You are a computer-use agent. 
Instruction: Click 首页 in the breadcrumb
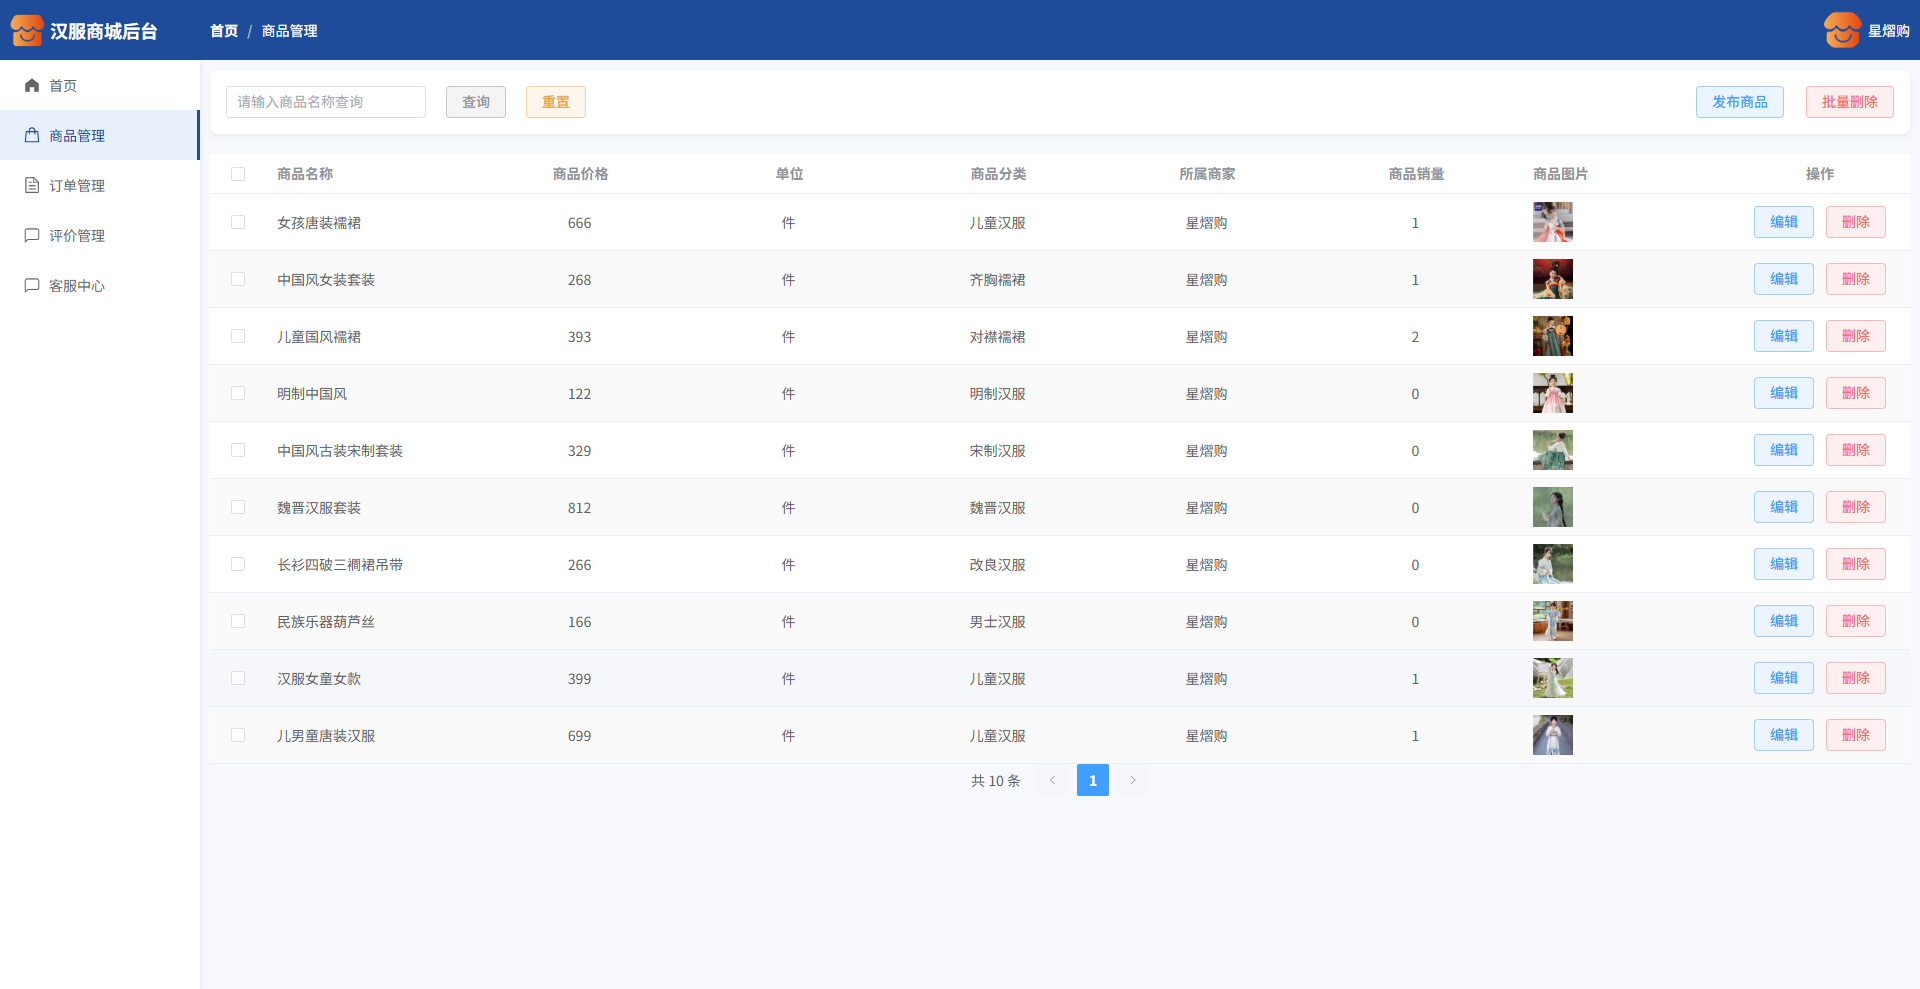224,31
